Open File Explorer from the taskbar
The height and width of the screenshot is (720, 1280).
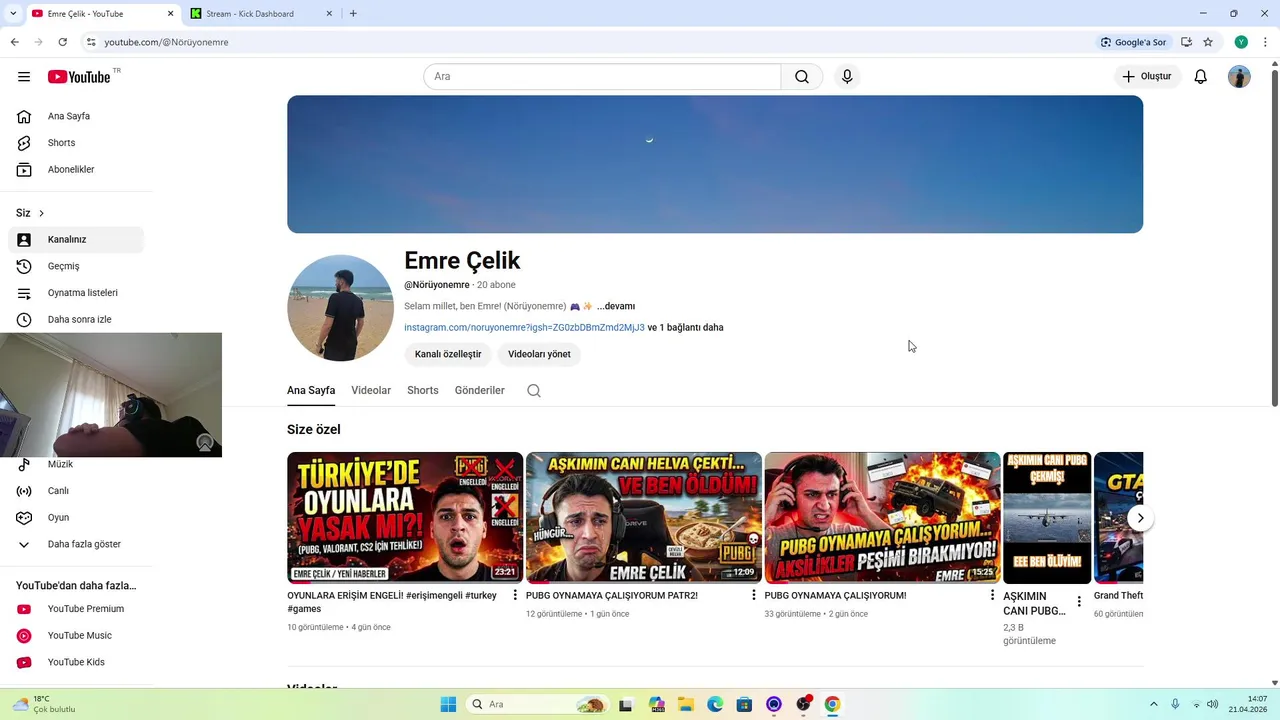686,704
